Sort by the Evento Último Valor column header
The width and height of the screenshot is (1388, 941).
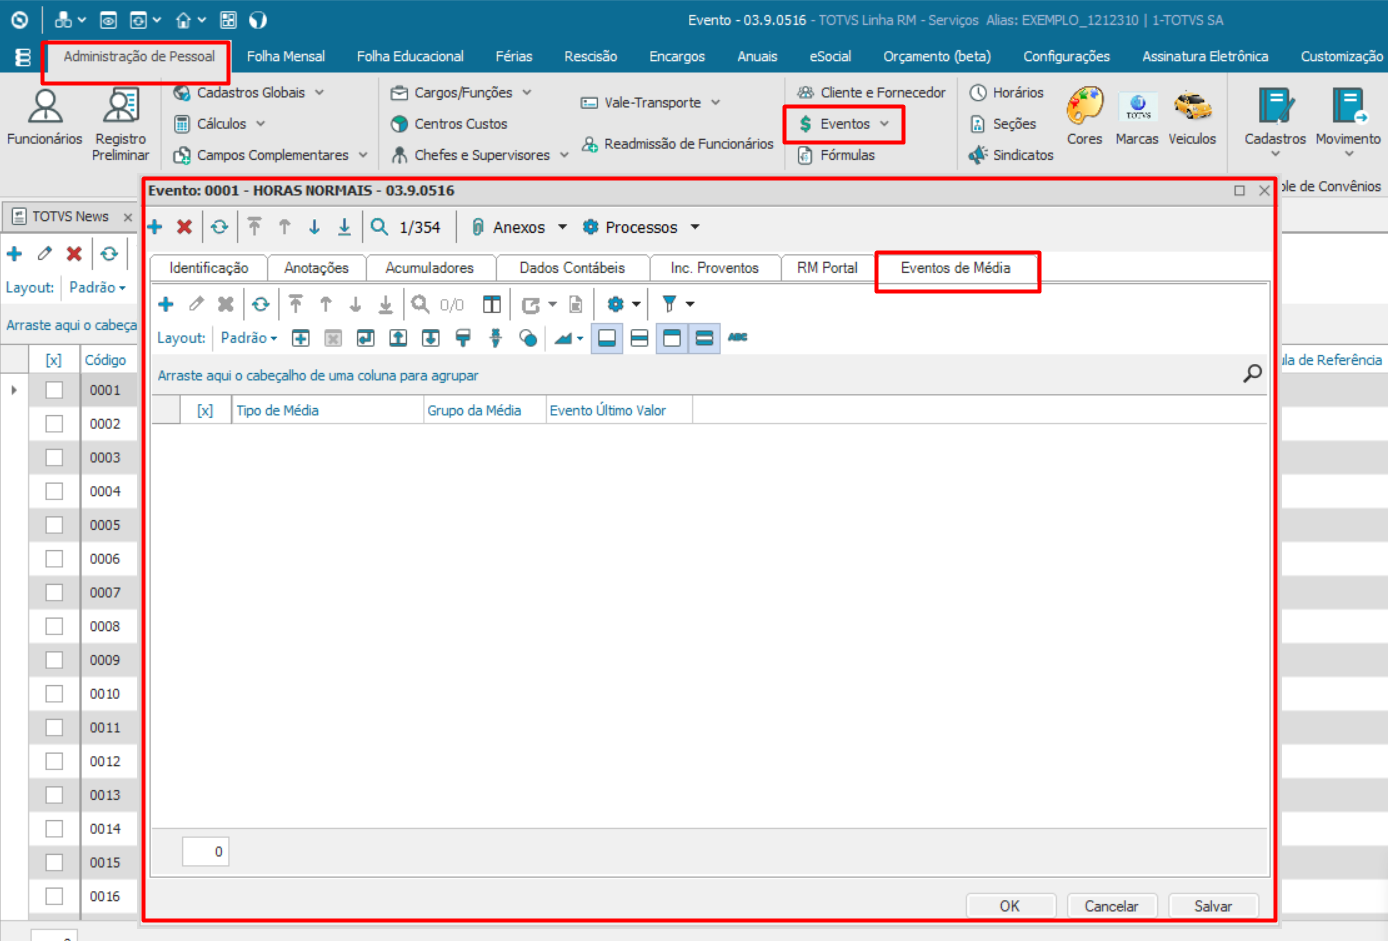coord(619,410)
